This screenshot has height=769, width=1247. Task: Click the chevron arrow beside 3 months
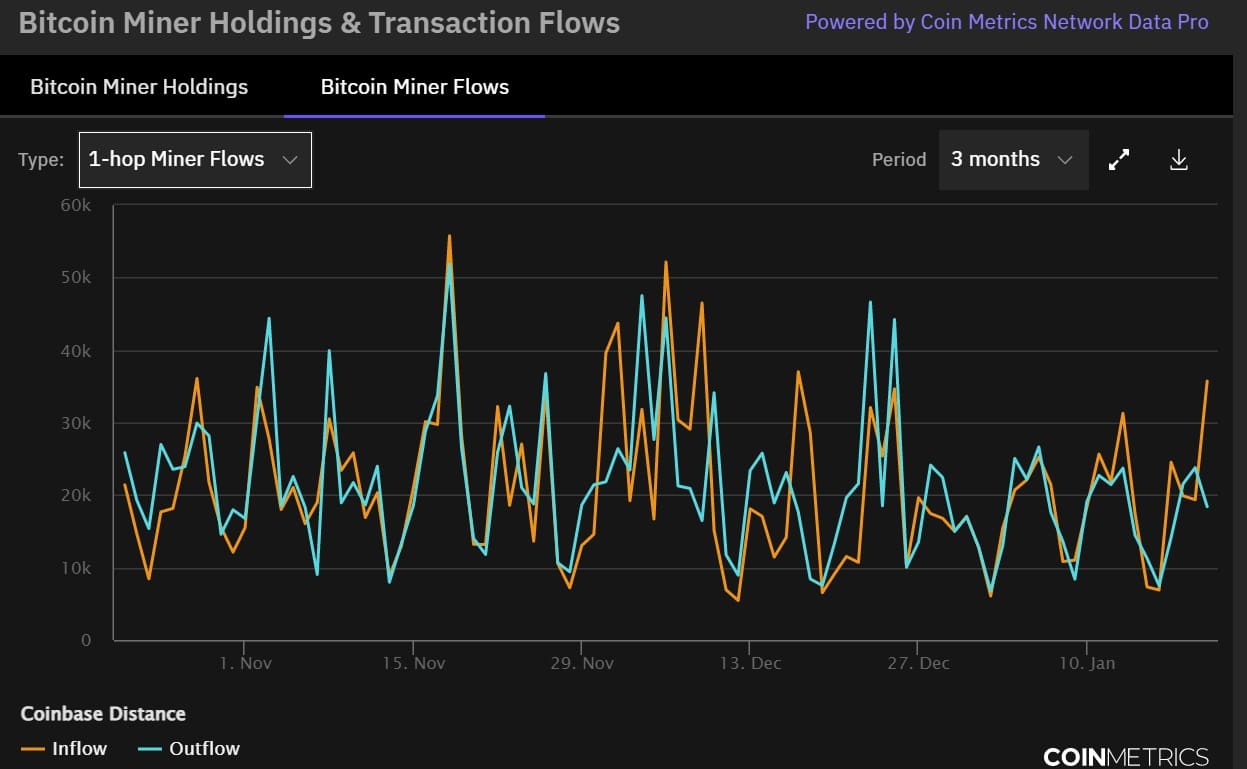pos(1065,160)
